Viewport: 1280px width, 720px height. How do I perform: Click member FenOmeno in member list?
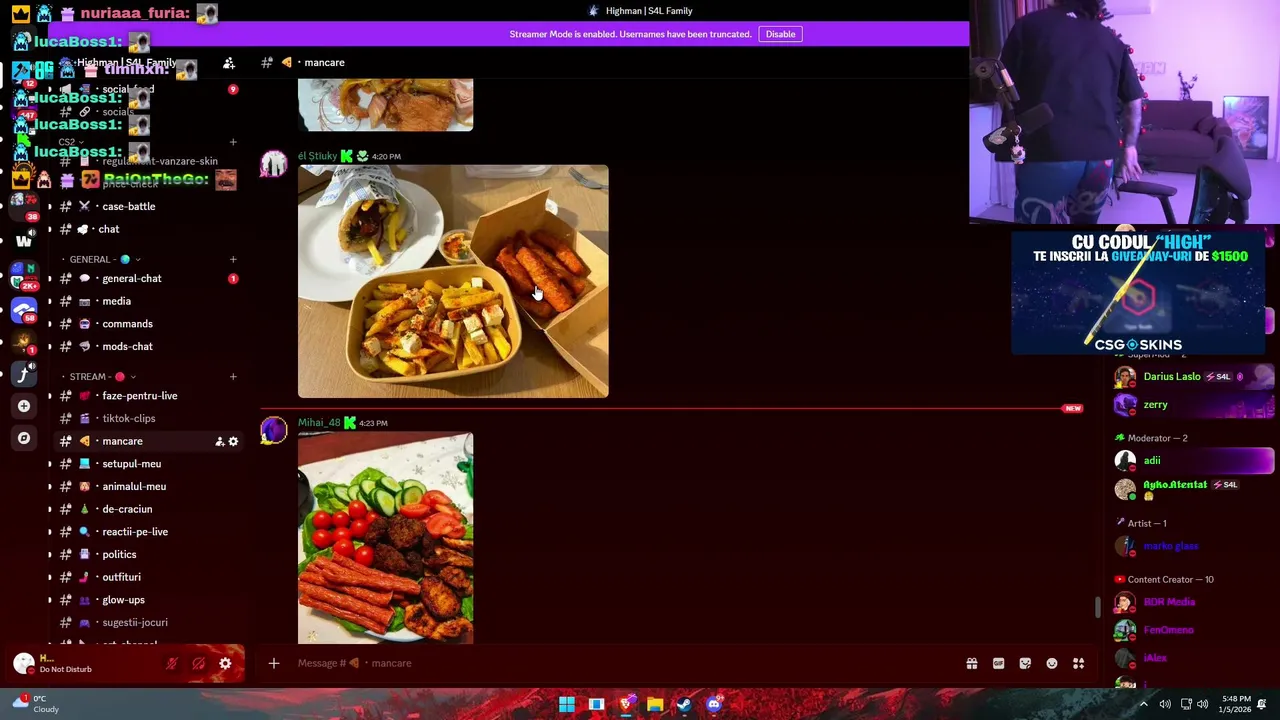pyautogui.click(x=1194, y=630)
